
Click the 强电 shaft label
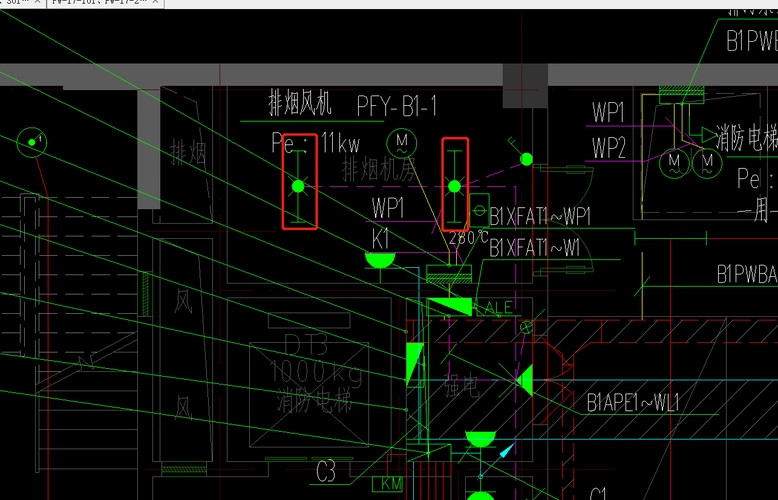click(x=461, y=386)
